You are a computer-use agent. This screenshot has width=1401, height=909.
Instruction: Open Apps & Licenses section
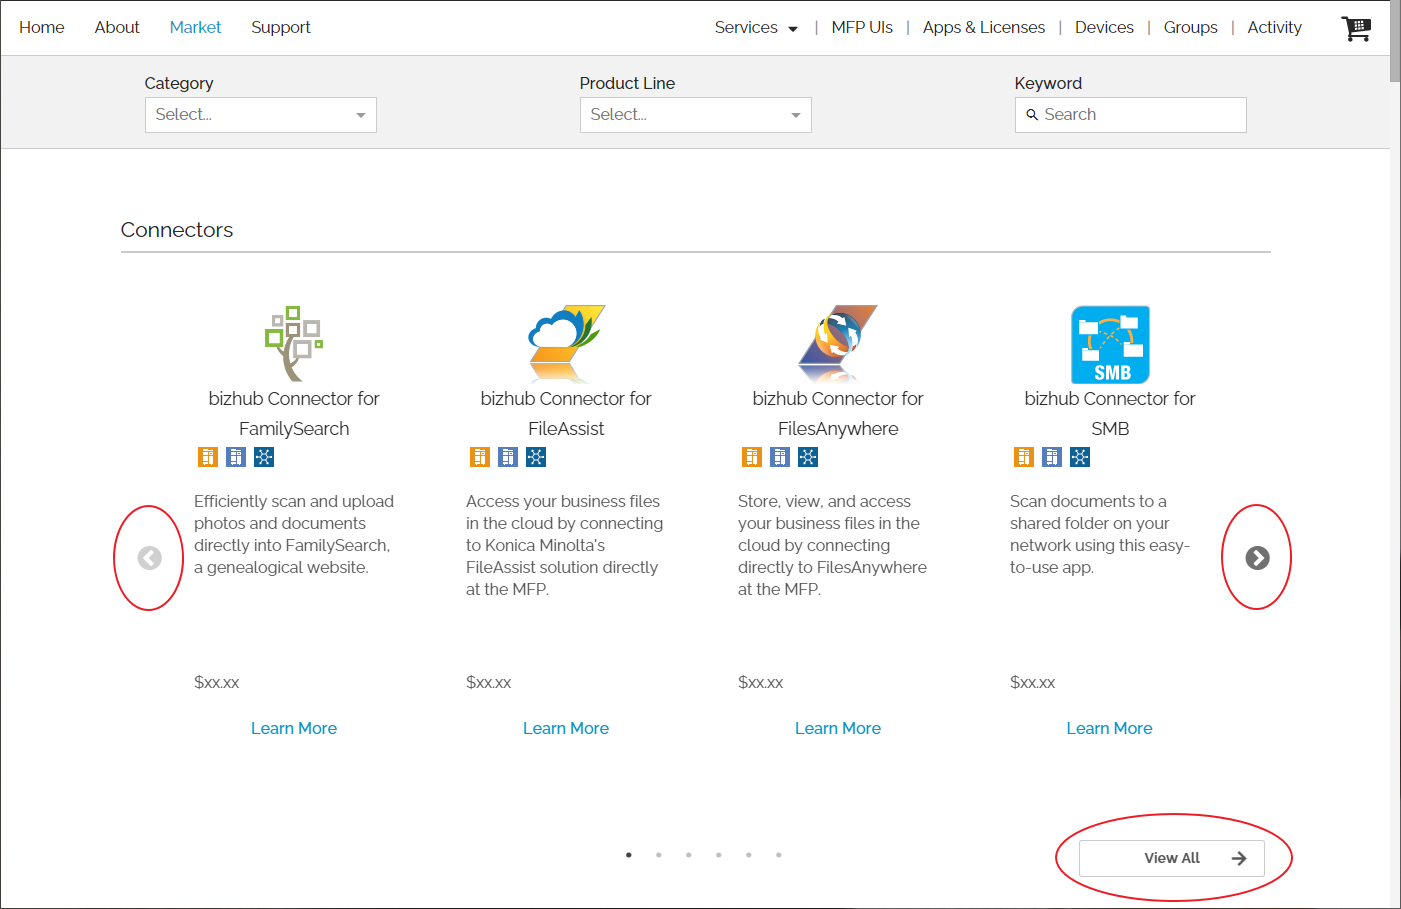984,28
